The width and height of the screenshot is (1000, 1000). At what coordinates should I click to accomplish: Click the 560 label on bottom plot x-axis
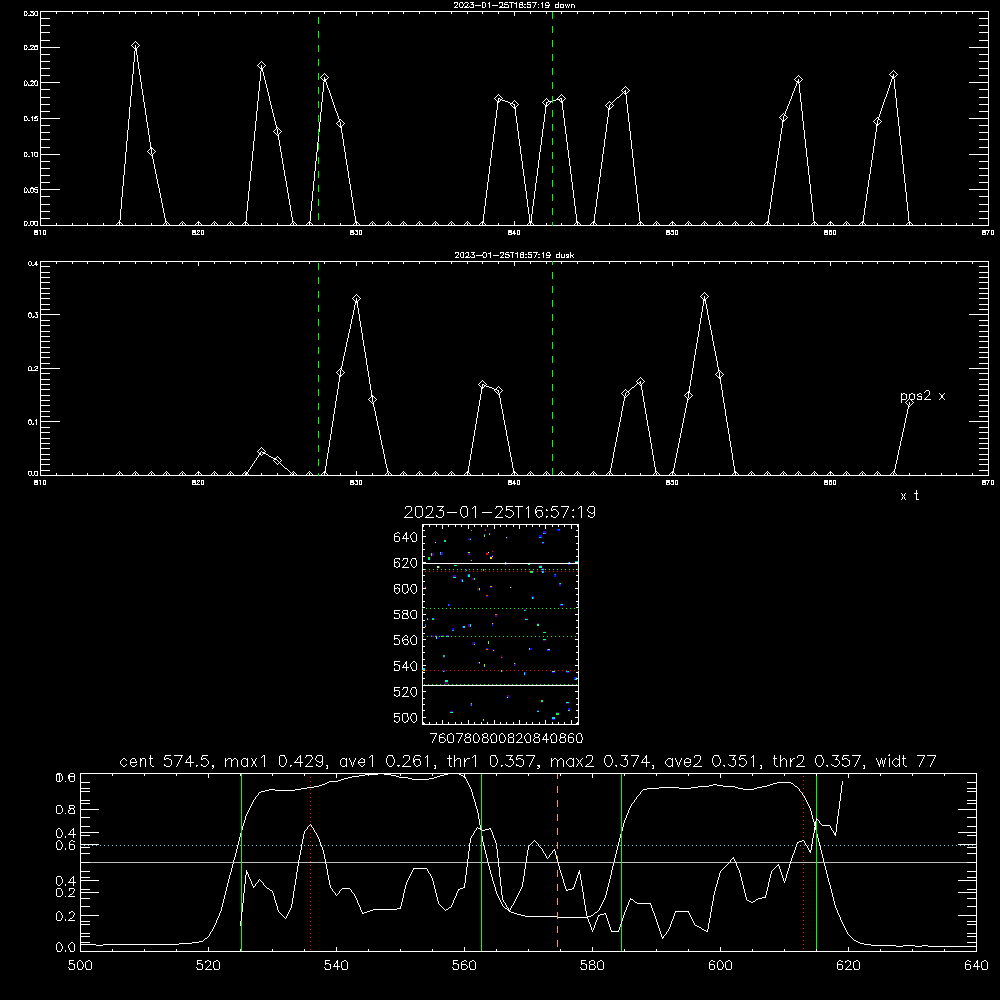pos(464,965)
